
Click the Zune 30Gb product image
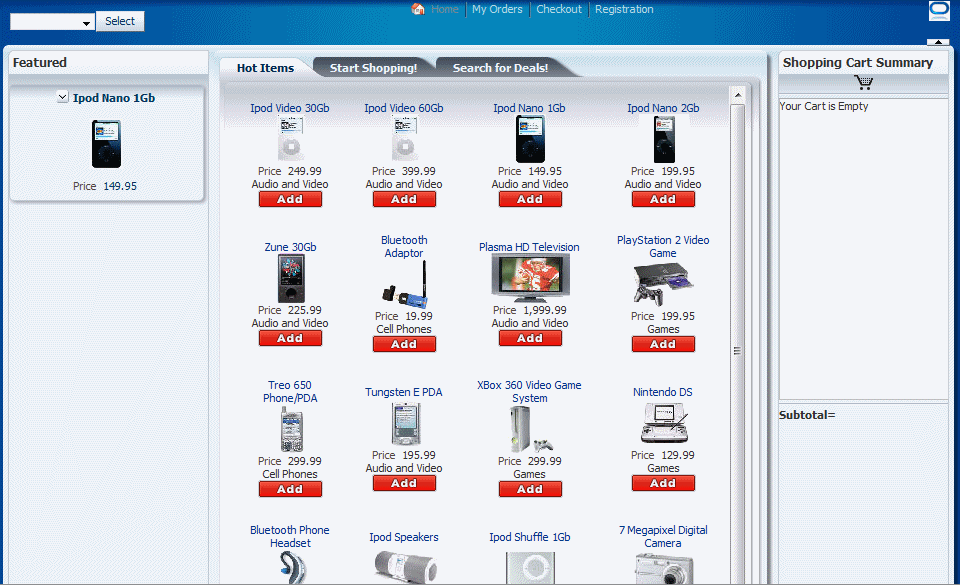(x=291, y=278)
